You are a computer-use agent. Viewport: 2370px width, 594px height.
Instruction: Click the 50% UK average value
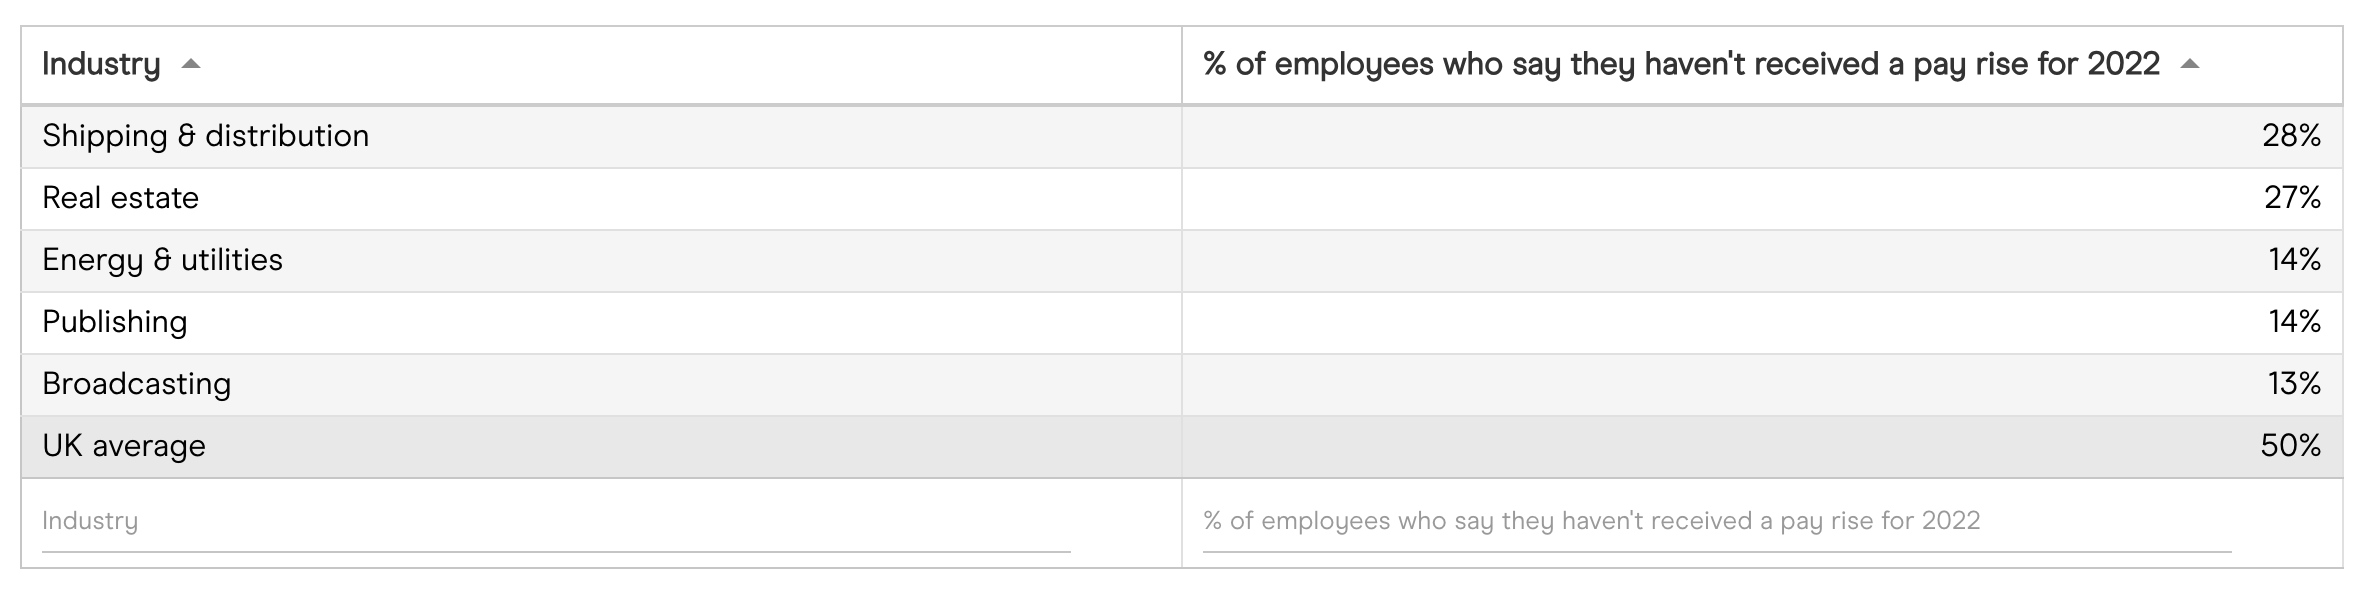[x=2290, y=446]
